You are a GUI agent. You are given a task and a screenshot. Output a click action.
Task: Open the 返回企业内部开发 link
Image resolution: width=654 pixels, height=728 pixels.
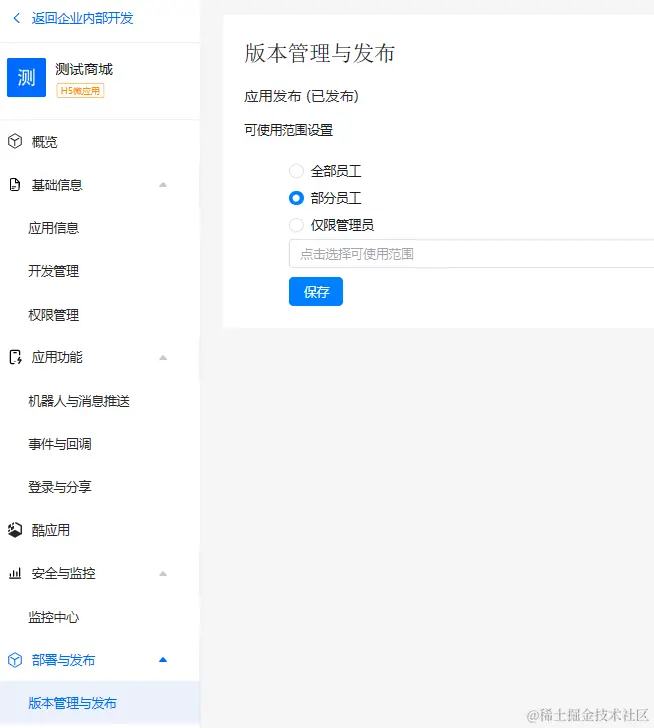[82, 18]
